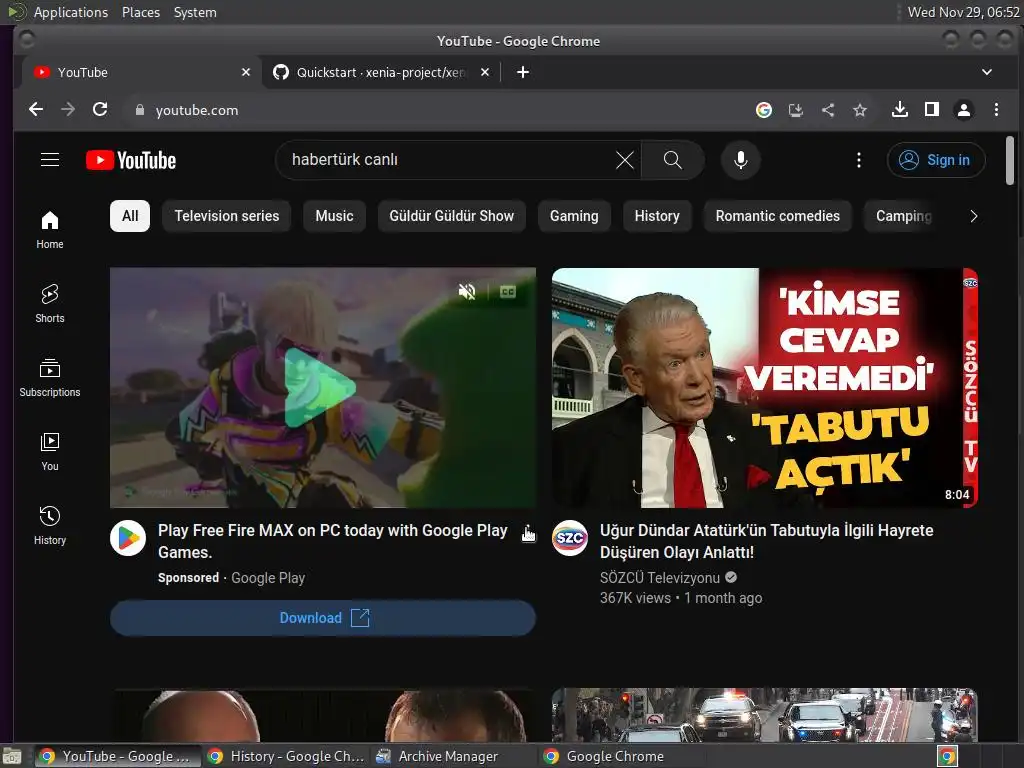Start voice search with microphone icon
This screenshot has height=768, width=1024.
pos(741,160)
